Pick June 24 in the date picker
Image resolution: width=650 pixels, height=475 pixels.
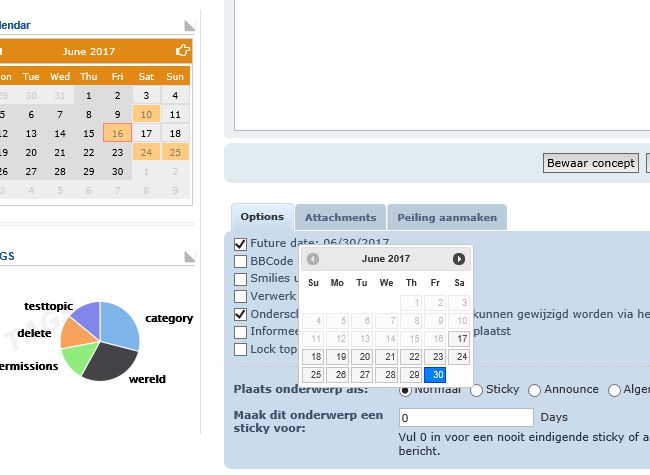(459, 357)
